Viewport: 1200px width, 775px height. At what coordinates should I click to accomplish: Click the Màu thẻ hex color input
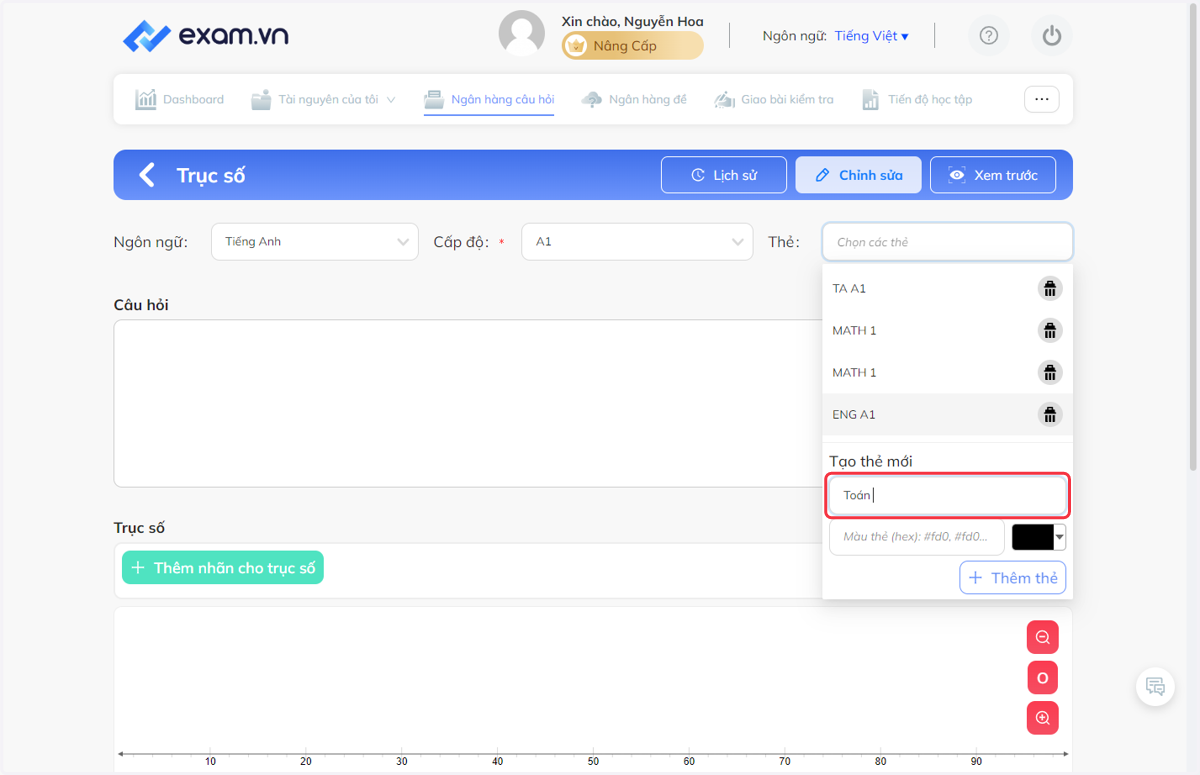coord(917,537)
